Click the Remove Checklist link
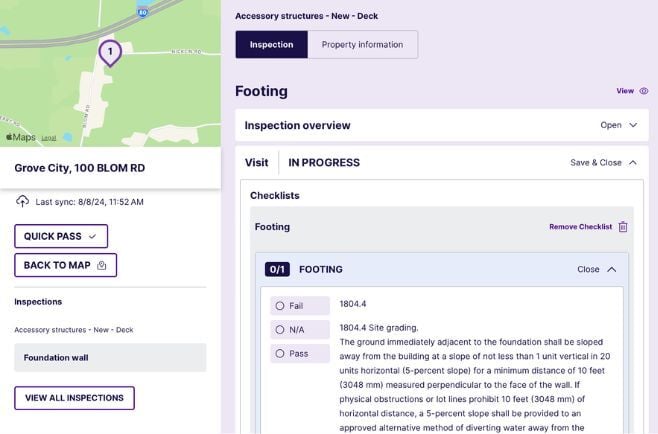The image size is (658, 434). pos(580,227)
